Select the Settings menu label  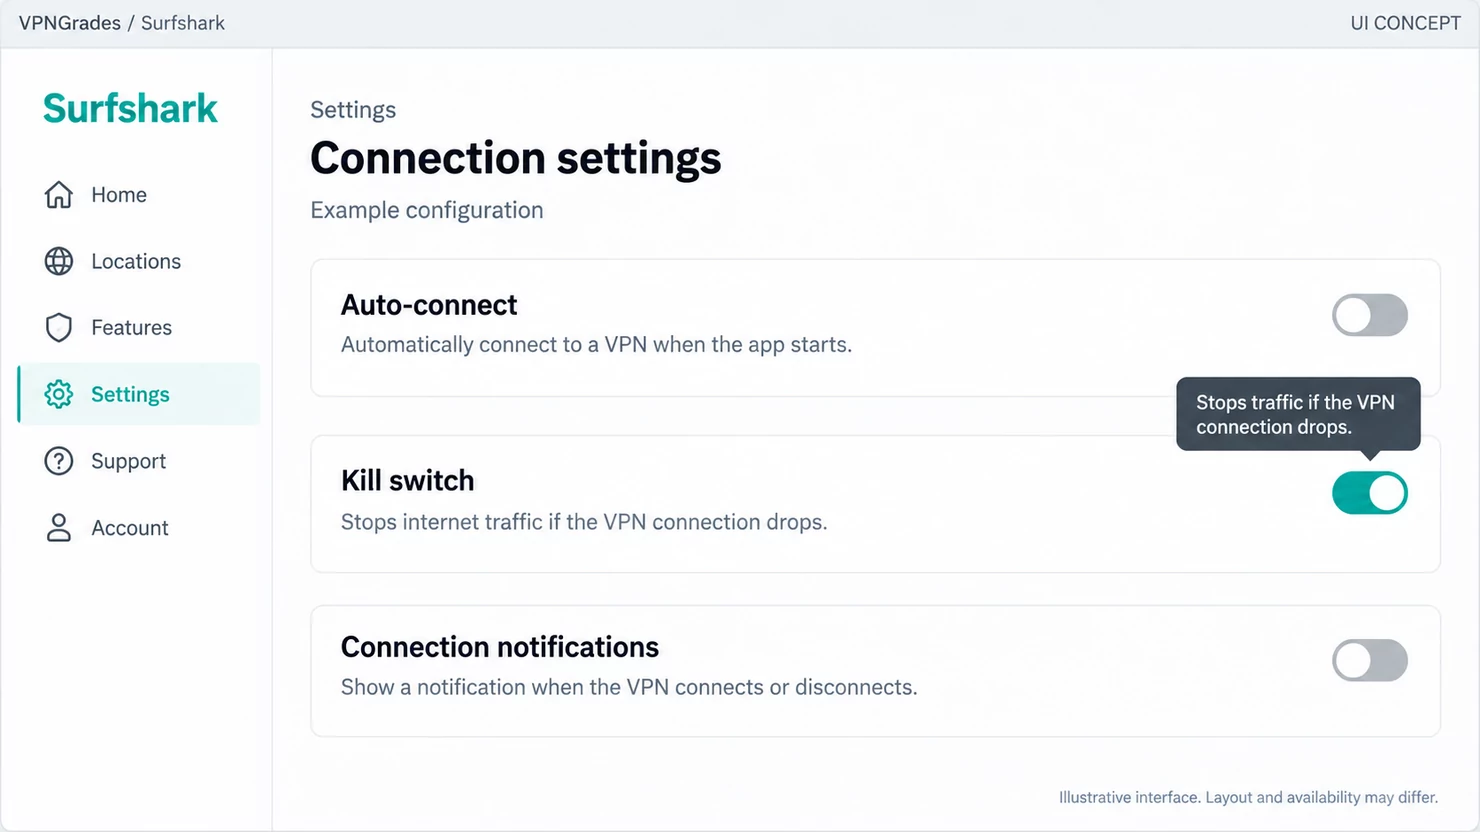[x=130, y=394]
